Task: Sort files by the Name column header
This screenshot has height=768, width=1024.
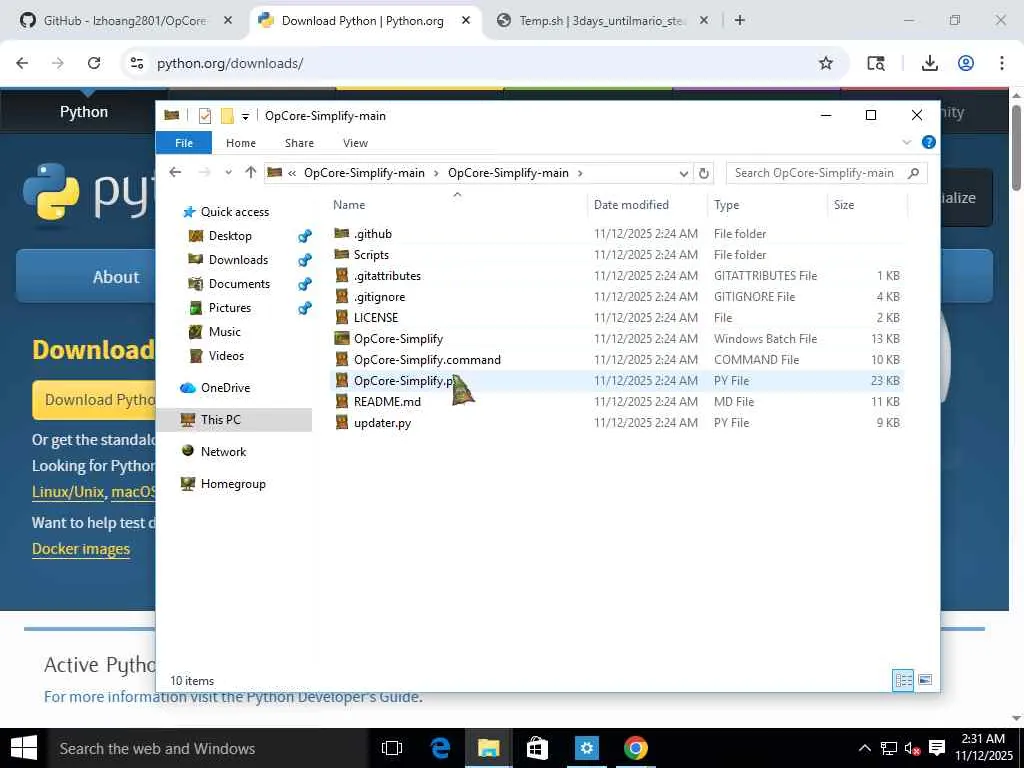Action: (458, 204)
